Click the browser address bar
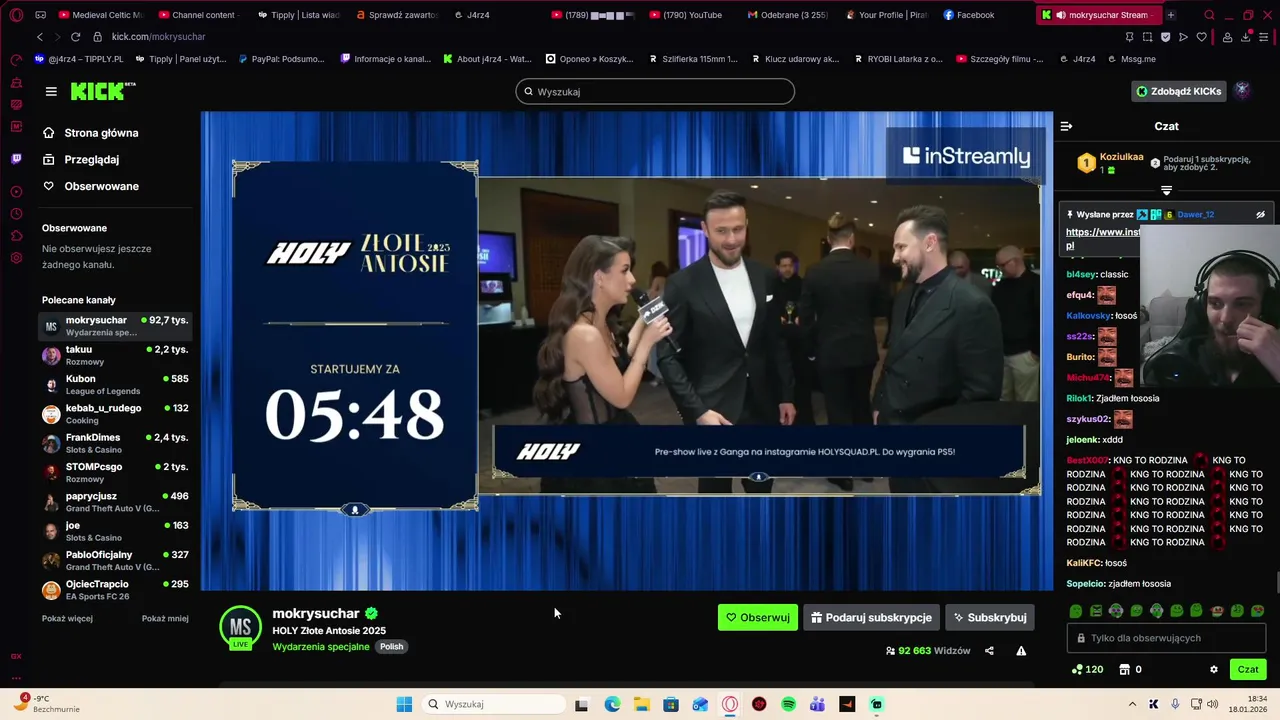 [x=600, y=37]
